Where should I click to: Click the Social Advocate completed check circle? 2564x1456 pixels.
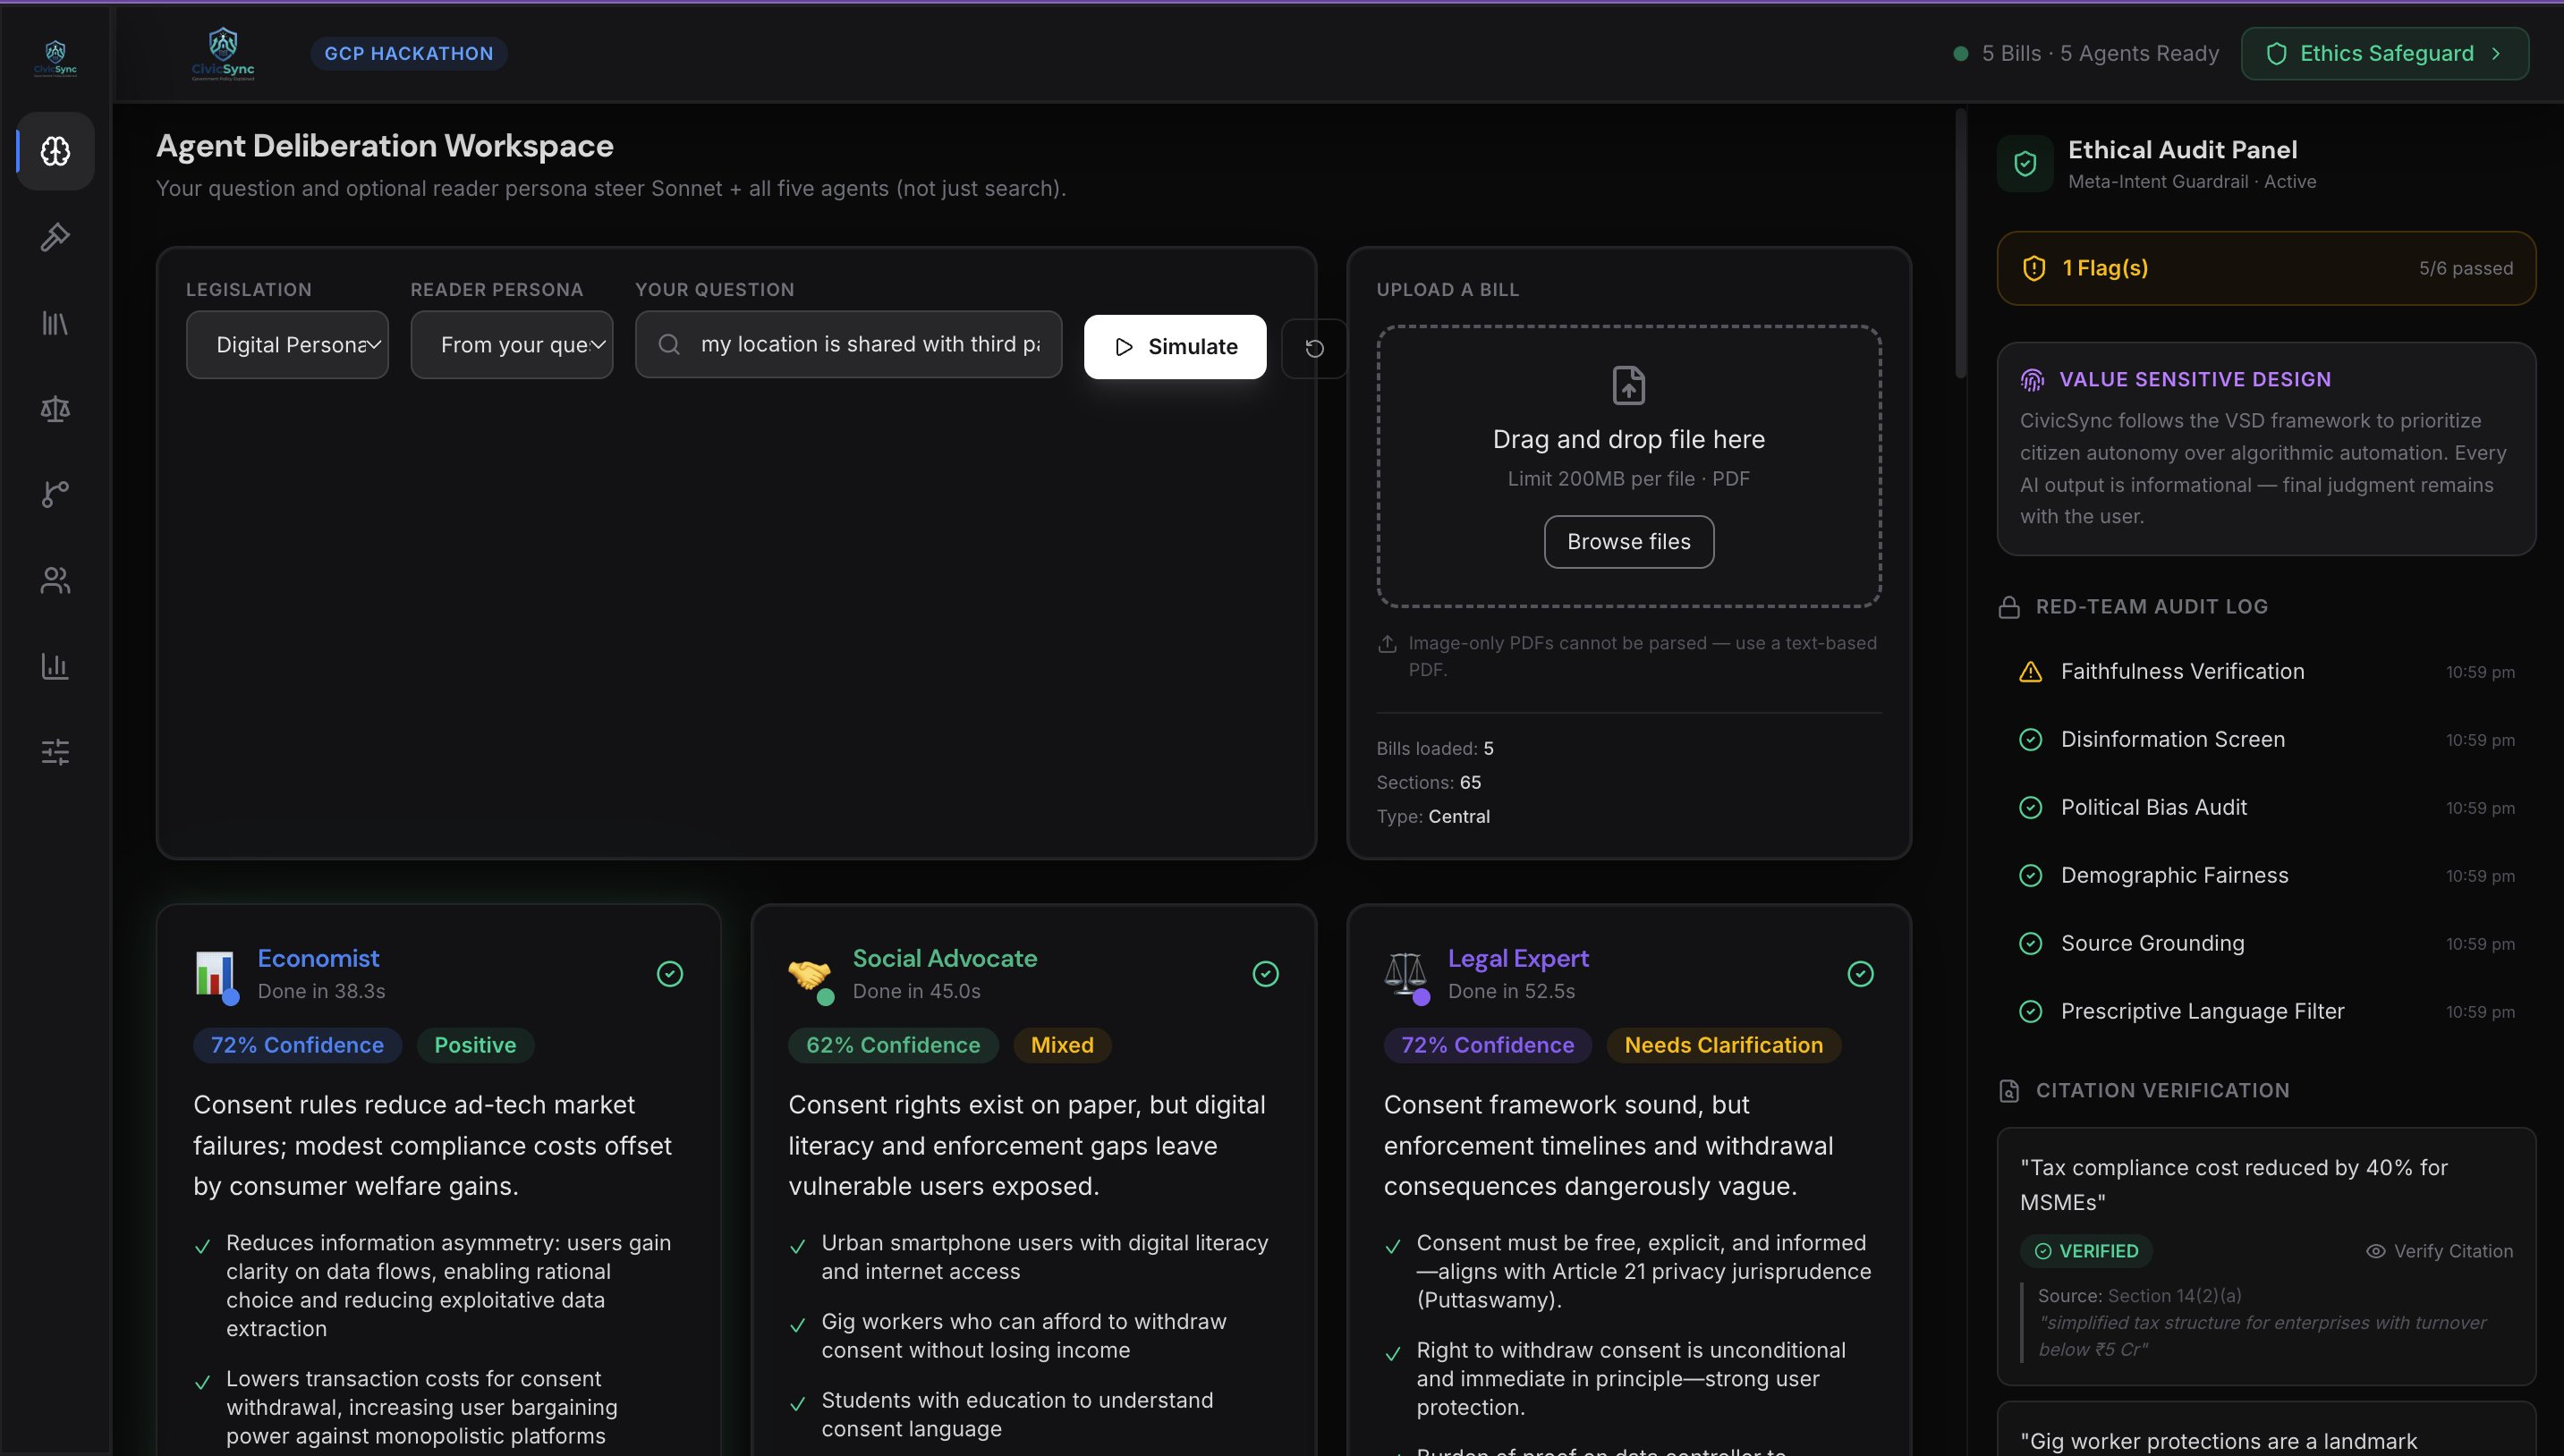point(1265,974)
